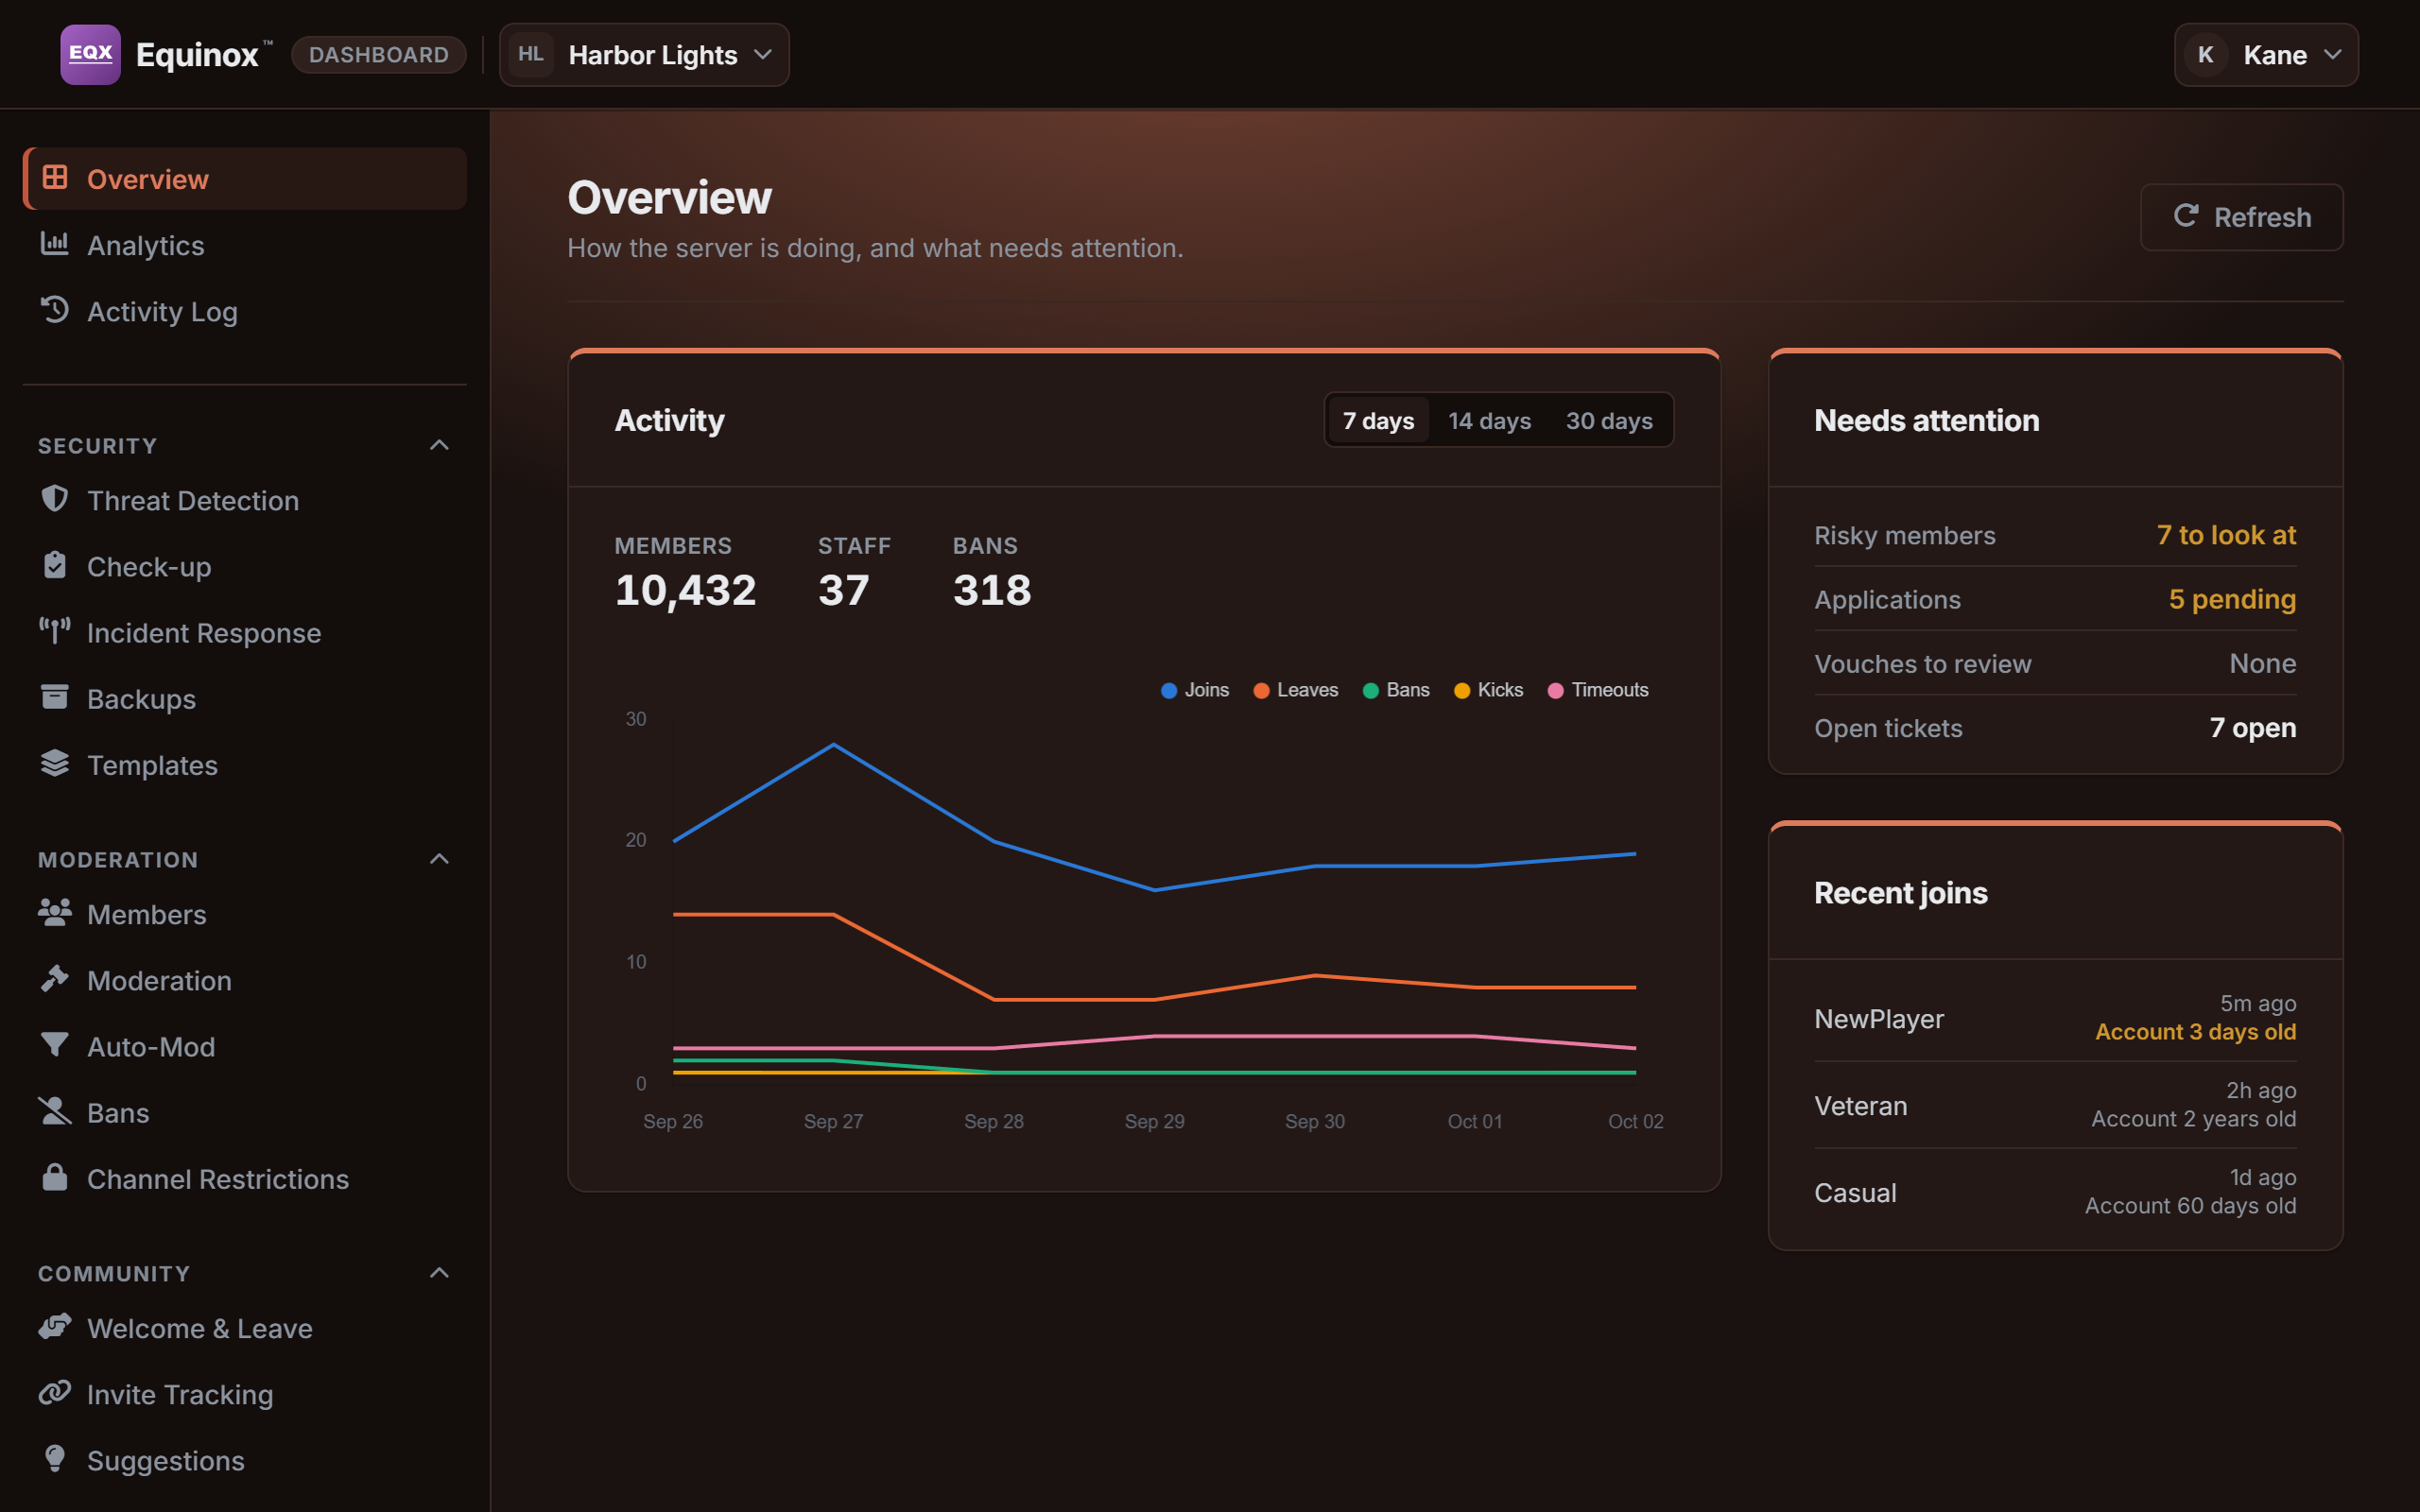Click the Backups archive box icon
2420x1512 pixels.
(55, 697)
